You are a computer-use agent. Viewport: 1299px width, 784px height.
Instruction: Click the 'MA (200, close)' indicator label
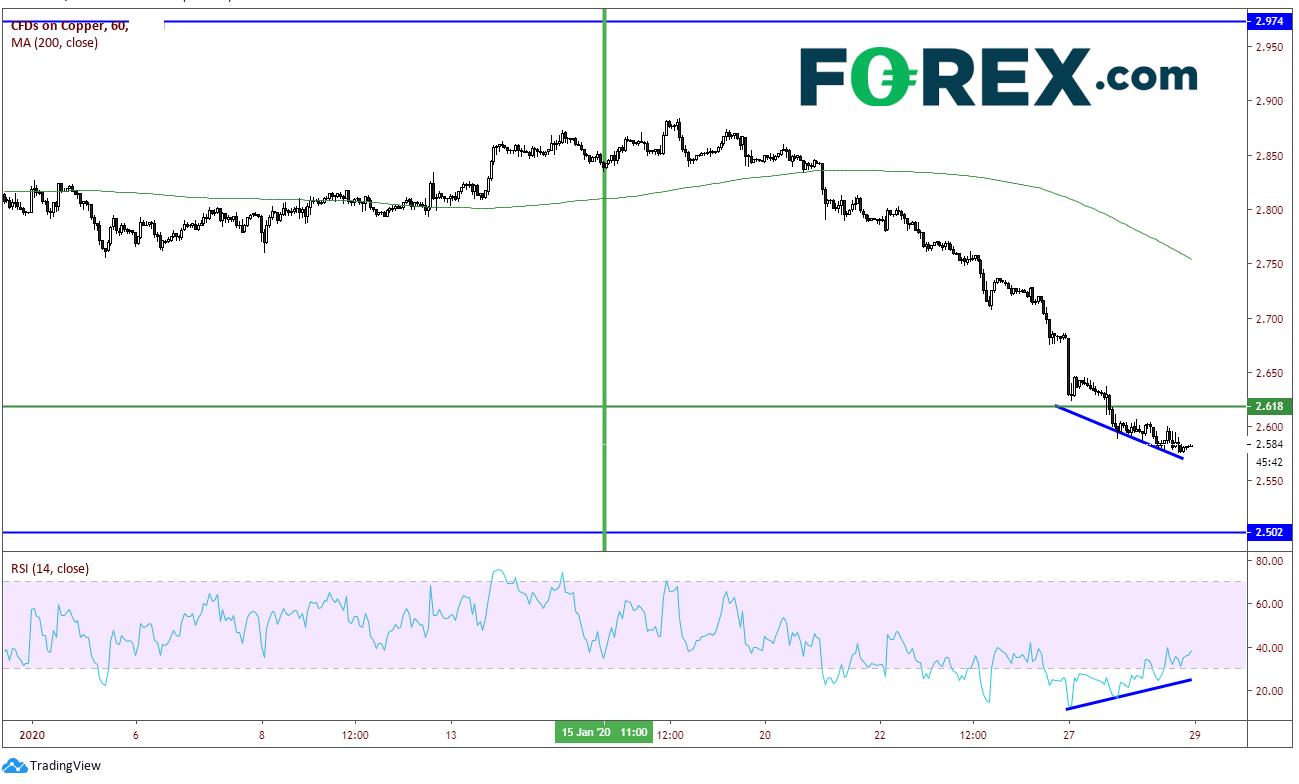pos(54,43)
